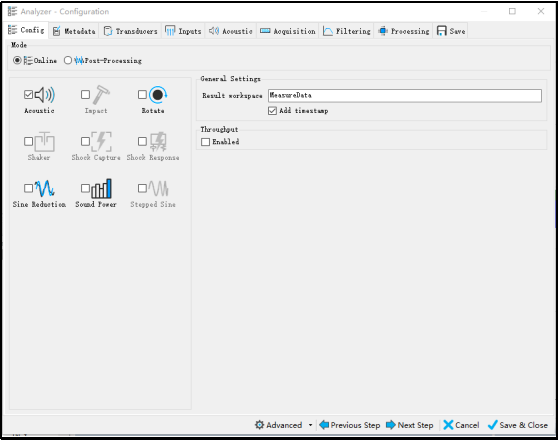Viewport: 559px width, 440px height.
Task: Tick the Rotate checkbox
Action: click(142, 94)
